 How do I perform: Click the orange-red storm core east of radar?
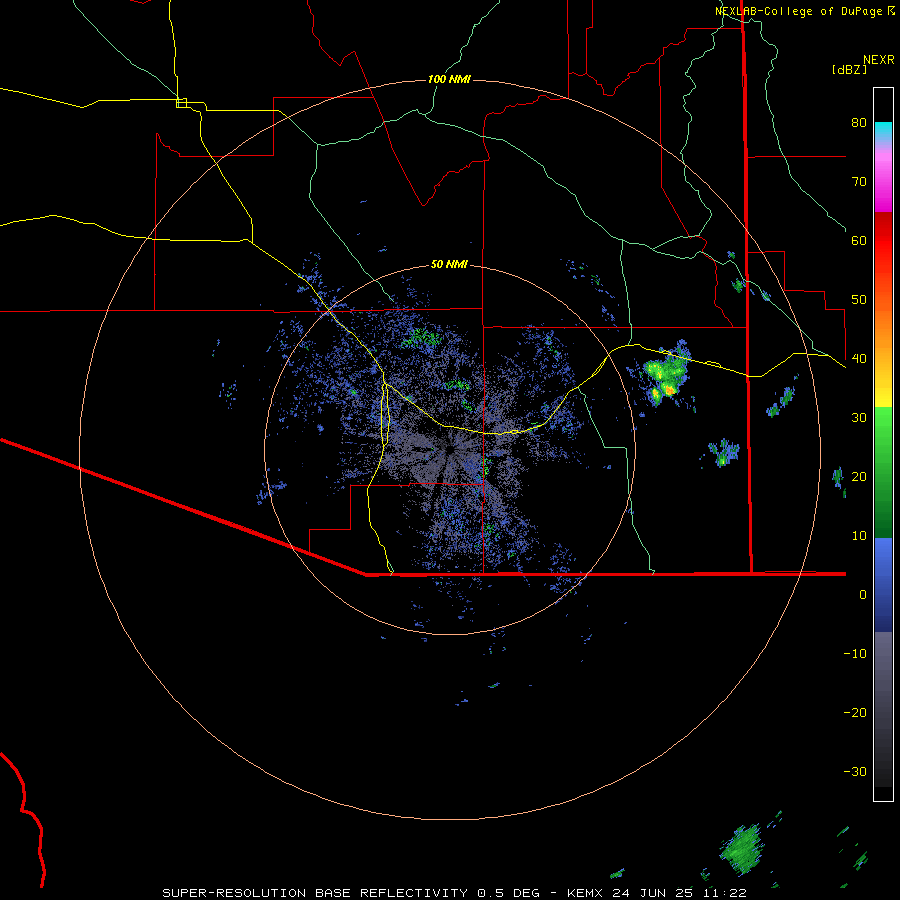coord(669,390)
